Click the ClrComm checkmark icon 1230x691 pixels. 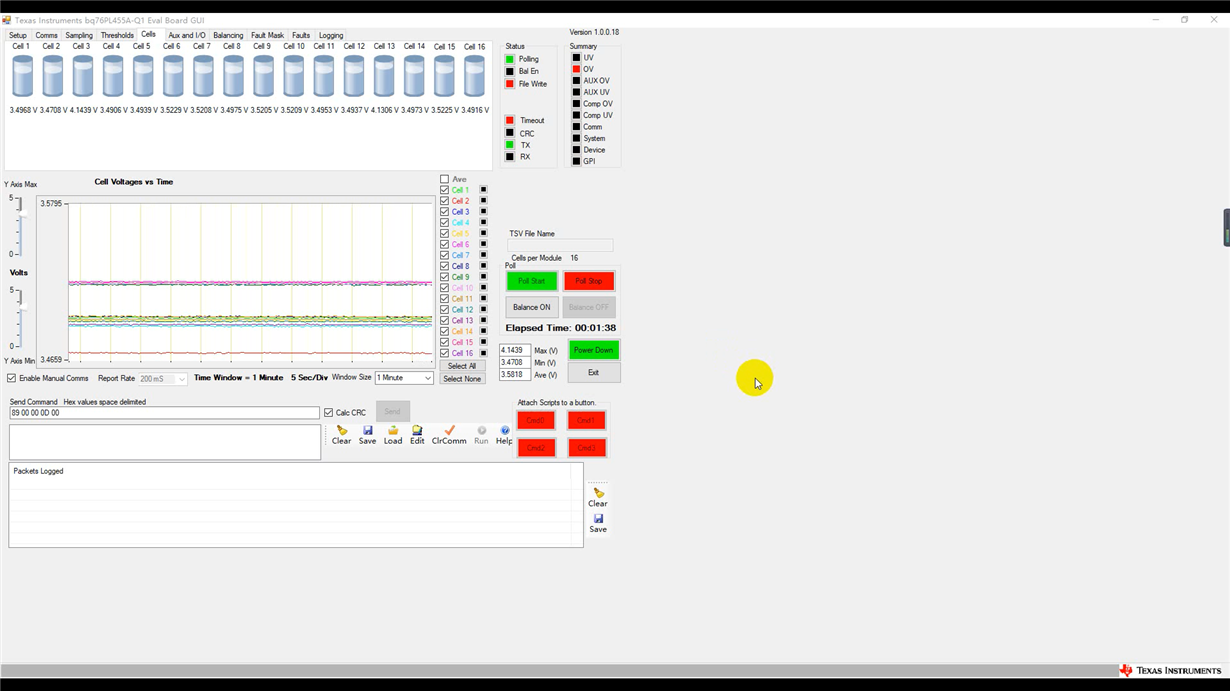click(x=449, y=431)
